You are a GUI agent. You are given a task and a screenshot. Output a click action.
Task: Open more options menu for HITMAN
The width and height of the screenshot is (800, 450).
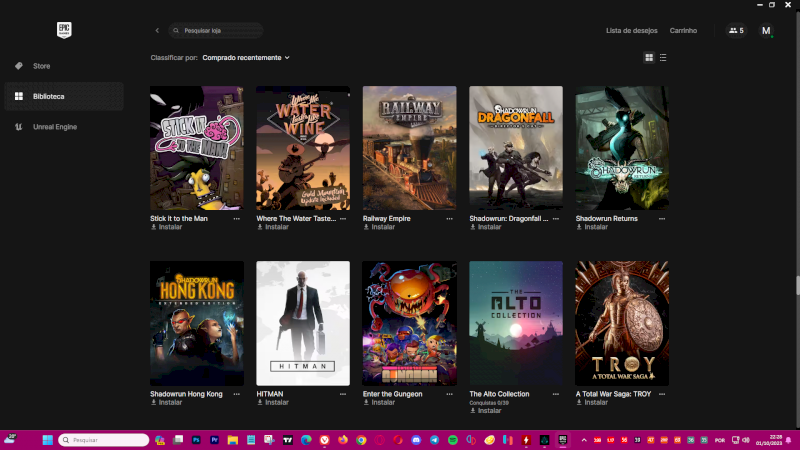pyautogui.click(x=343, y=394)
